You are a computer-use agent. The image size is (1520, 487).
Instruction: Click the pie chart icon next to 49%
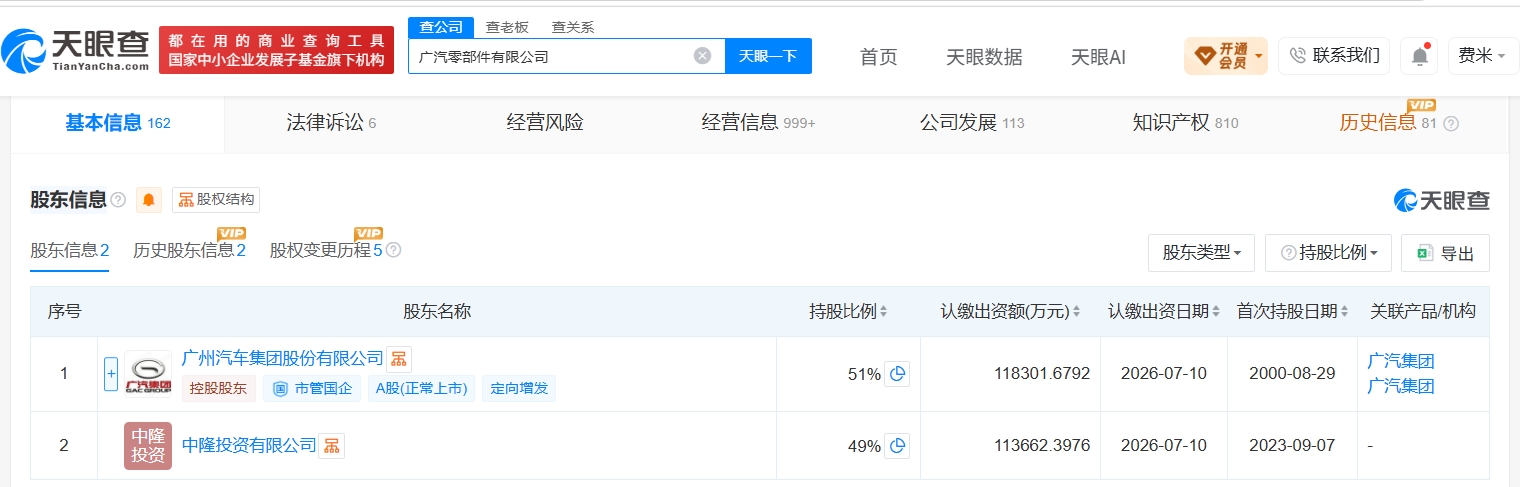[x=897, y=446]
